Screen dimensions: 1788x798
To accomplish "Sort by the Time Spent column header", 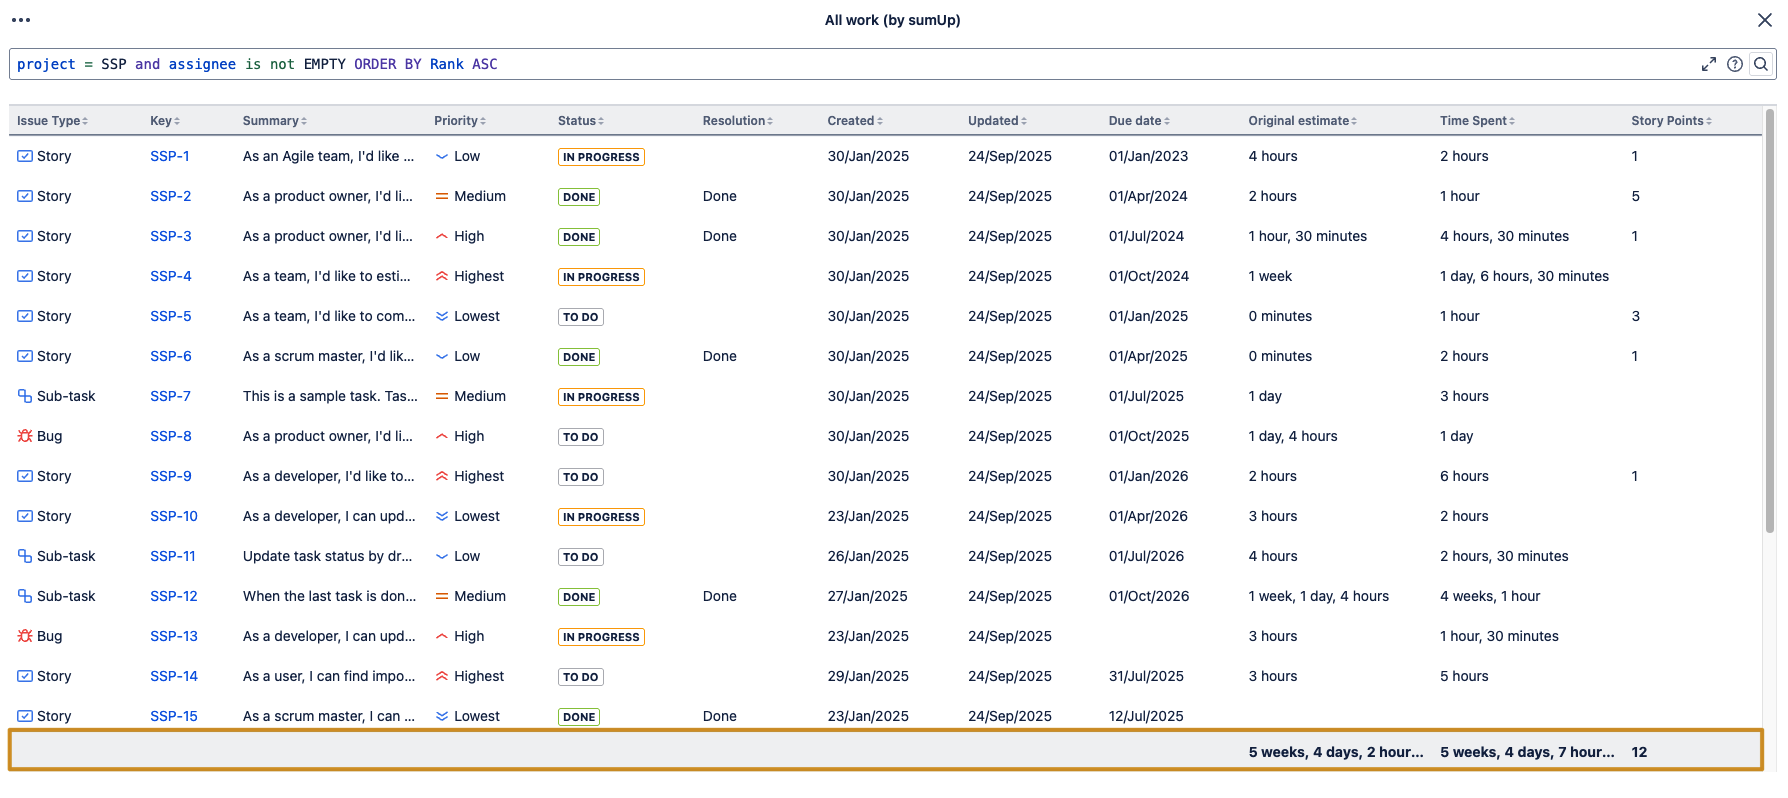I will pyautogui.click(x=1476, y=121).
